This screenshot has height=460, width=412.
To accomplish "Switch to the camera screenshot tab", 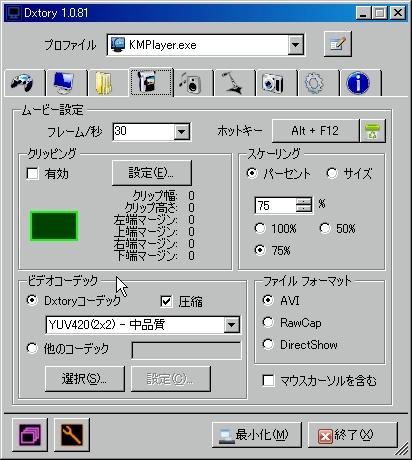I will point(277,83).
